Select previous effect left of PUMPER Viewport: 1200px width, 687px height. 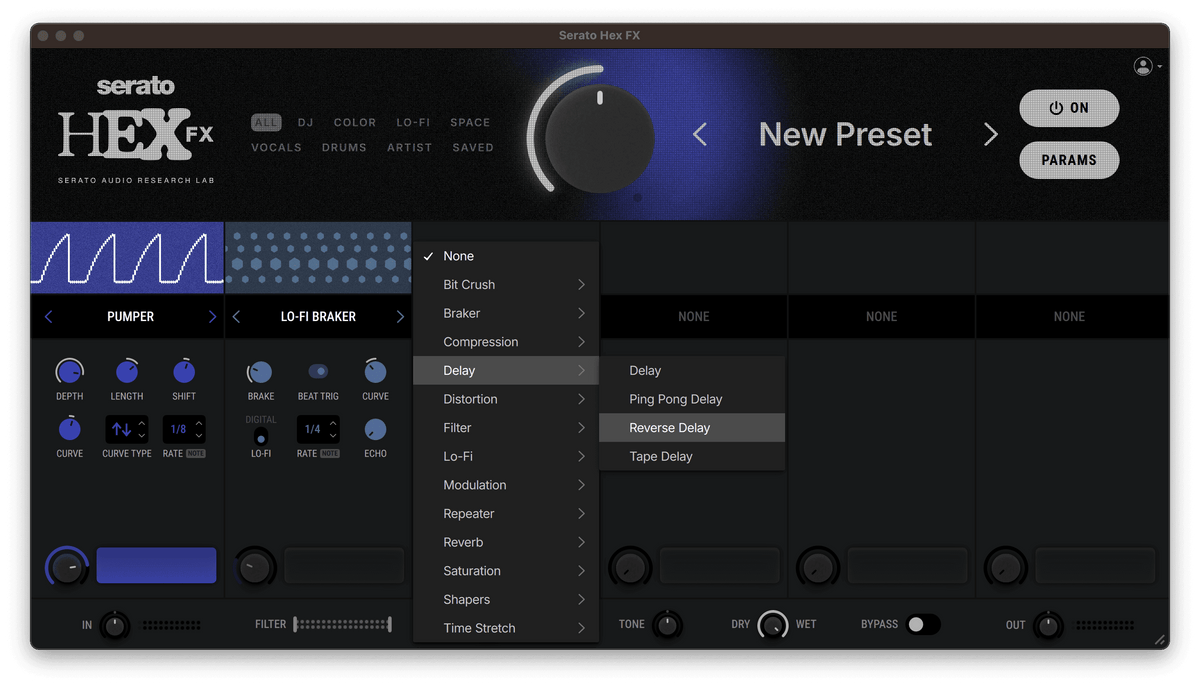[48, 316]
